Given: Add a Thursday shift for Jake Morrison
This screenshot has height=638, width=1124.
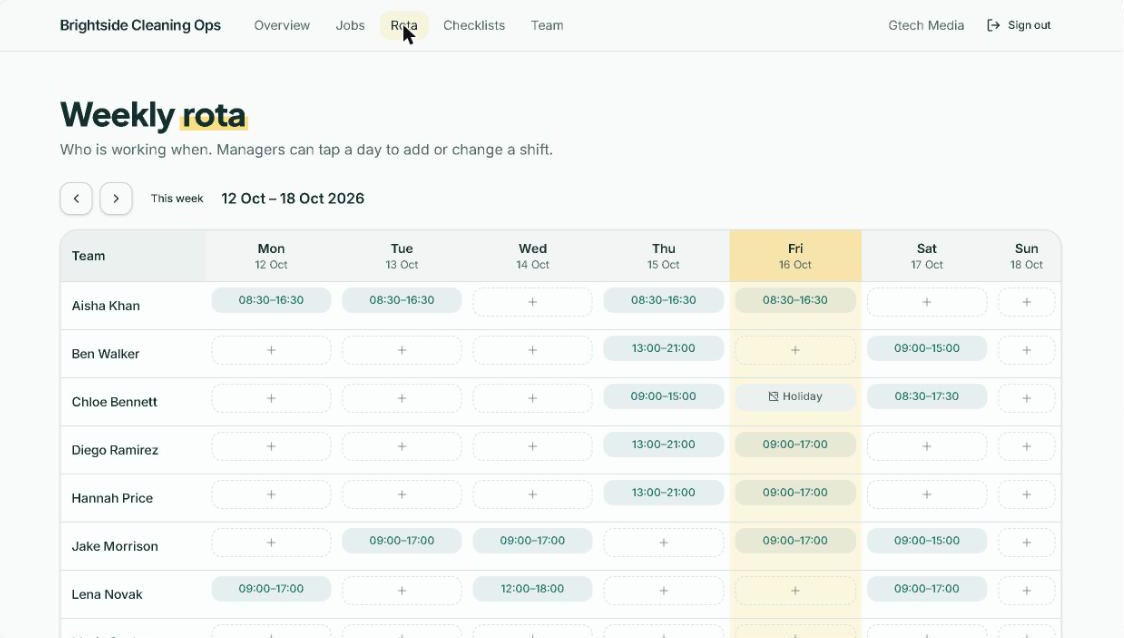Looking at the screenshot, I should click(x=664, y=543).
